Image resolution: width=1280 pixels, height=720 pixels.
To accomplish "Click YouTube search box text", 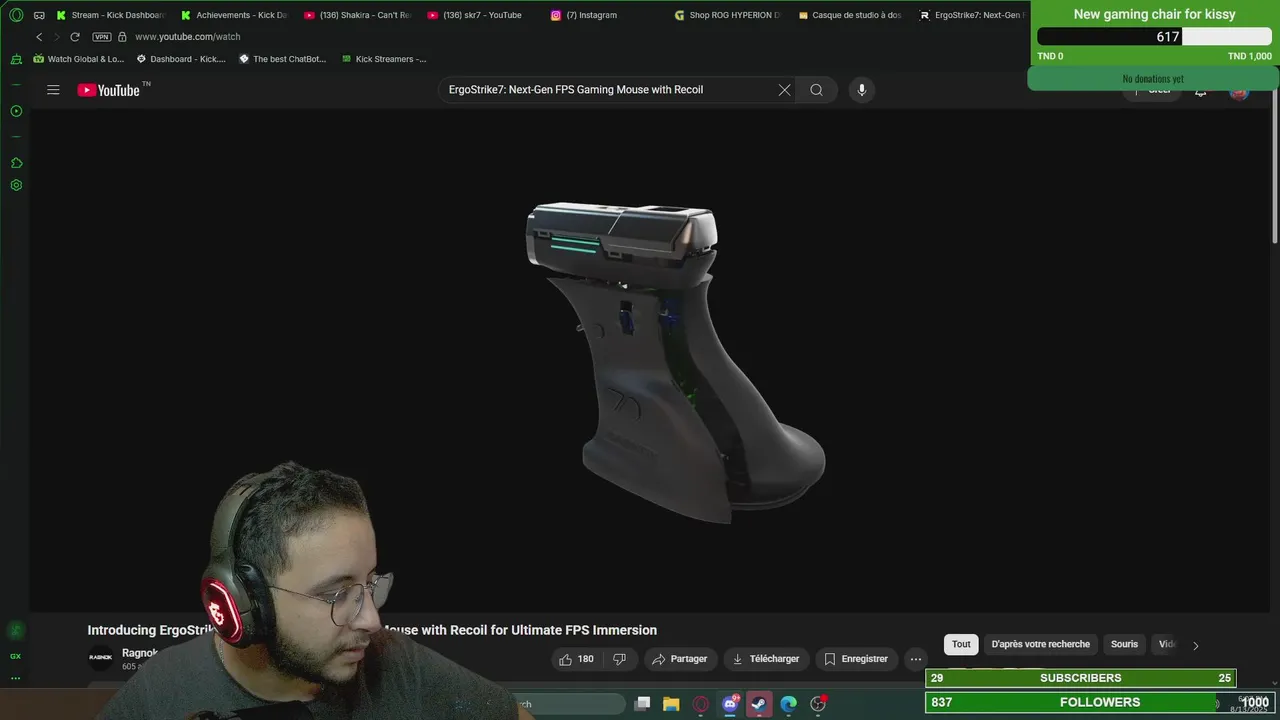I will [576, 90].
